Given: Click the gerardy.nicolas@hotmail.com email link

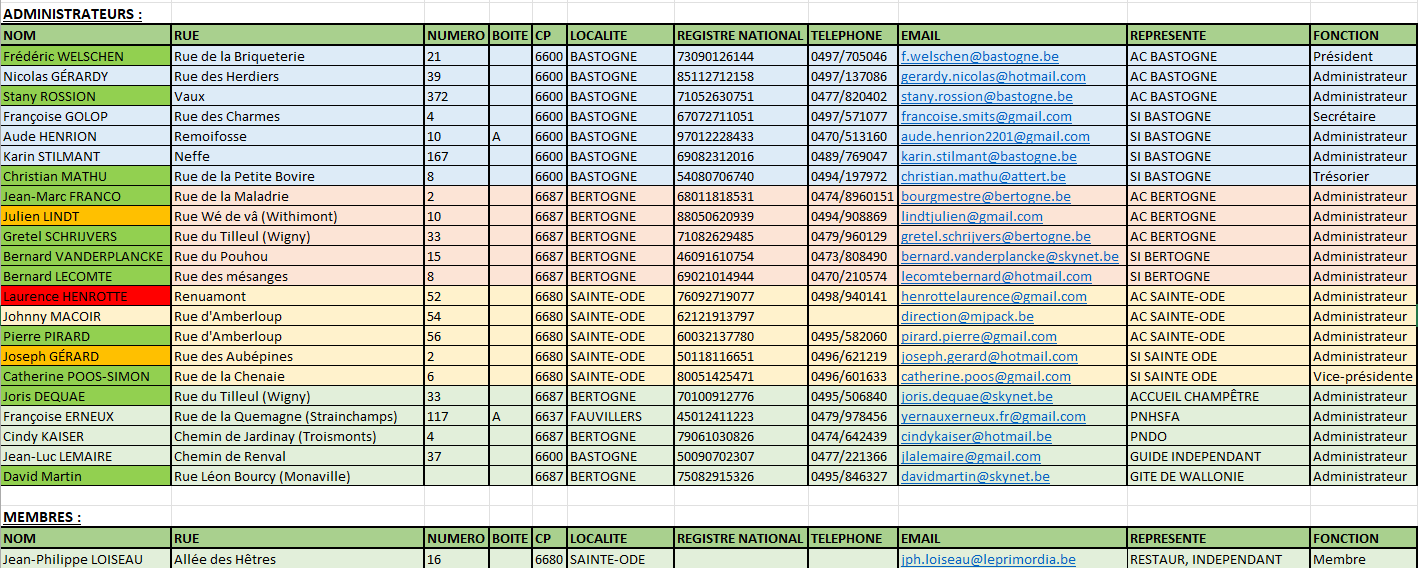Looking at the screenshot, I should pos(992,77).
